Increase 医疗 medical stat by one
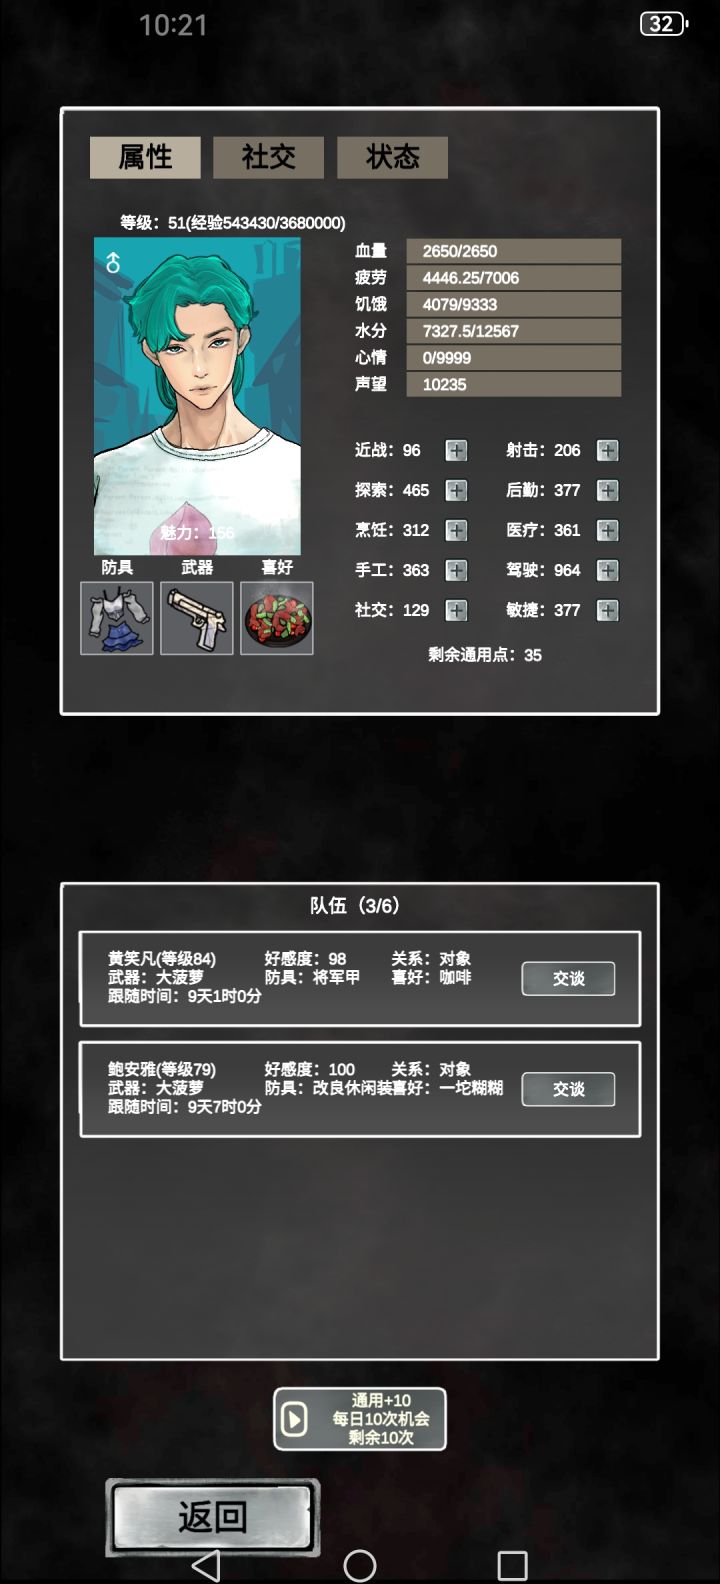720x1584 pixels. (607, 530)
